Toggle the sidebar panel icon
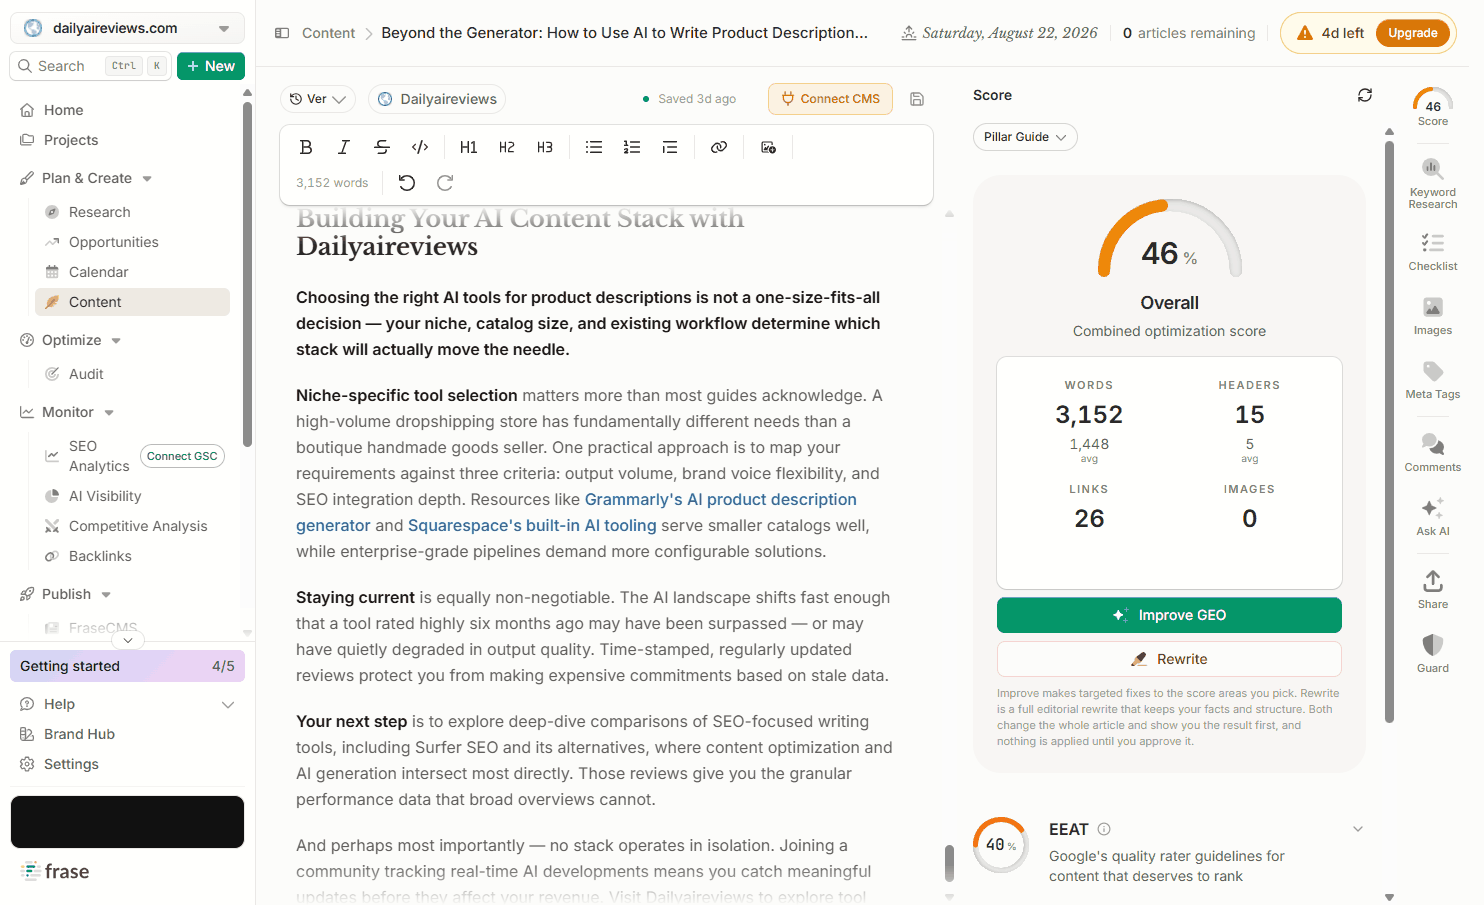Screen dimensions: 1484x905 tap(282, 33)
